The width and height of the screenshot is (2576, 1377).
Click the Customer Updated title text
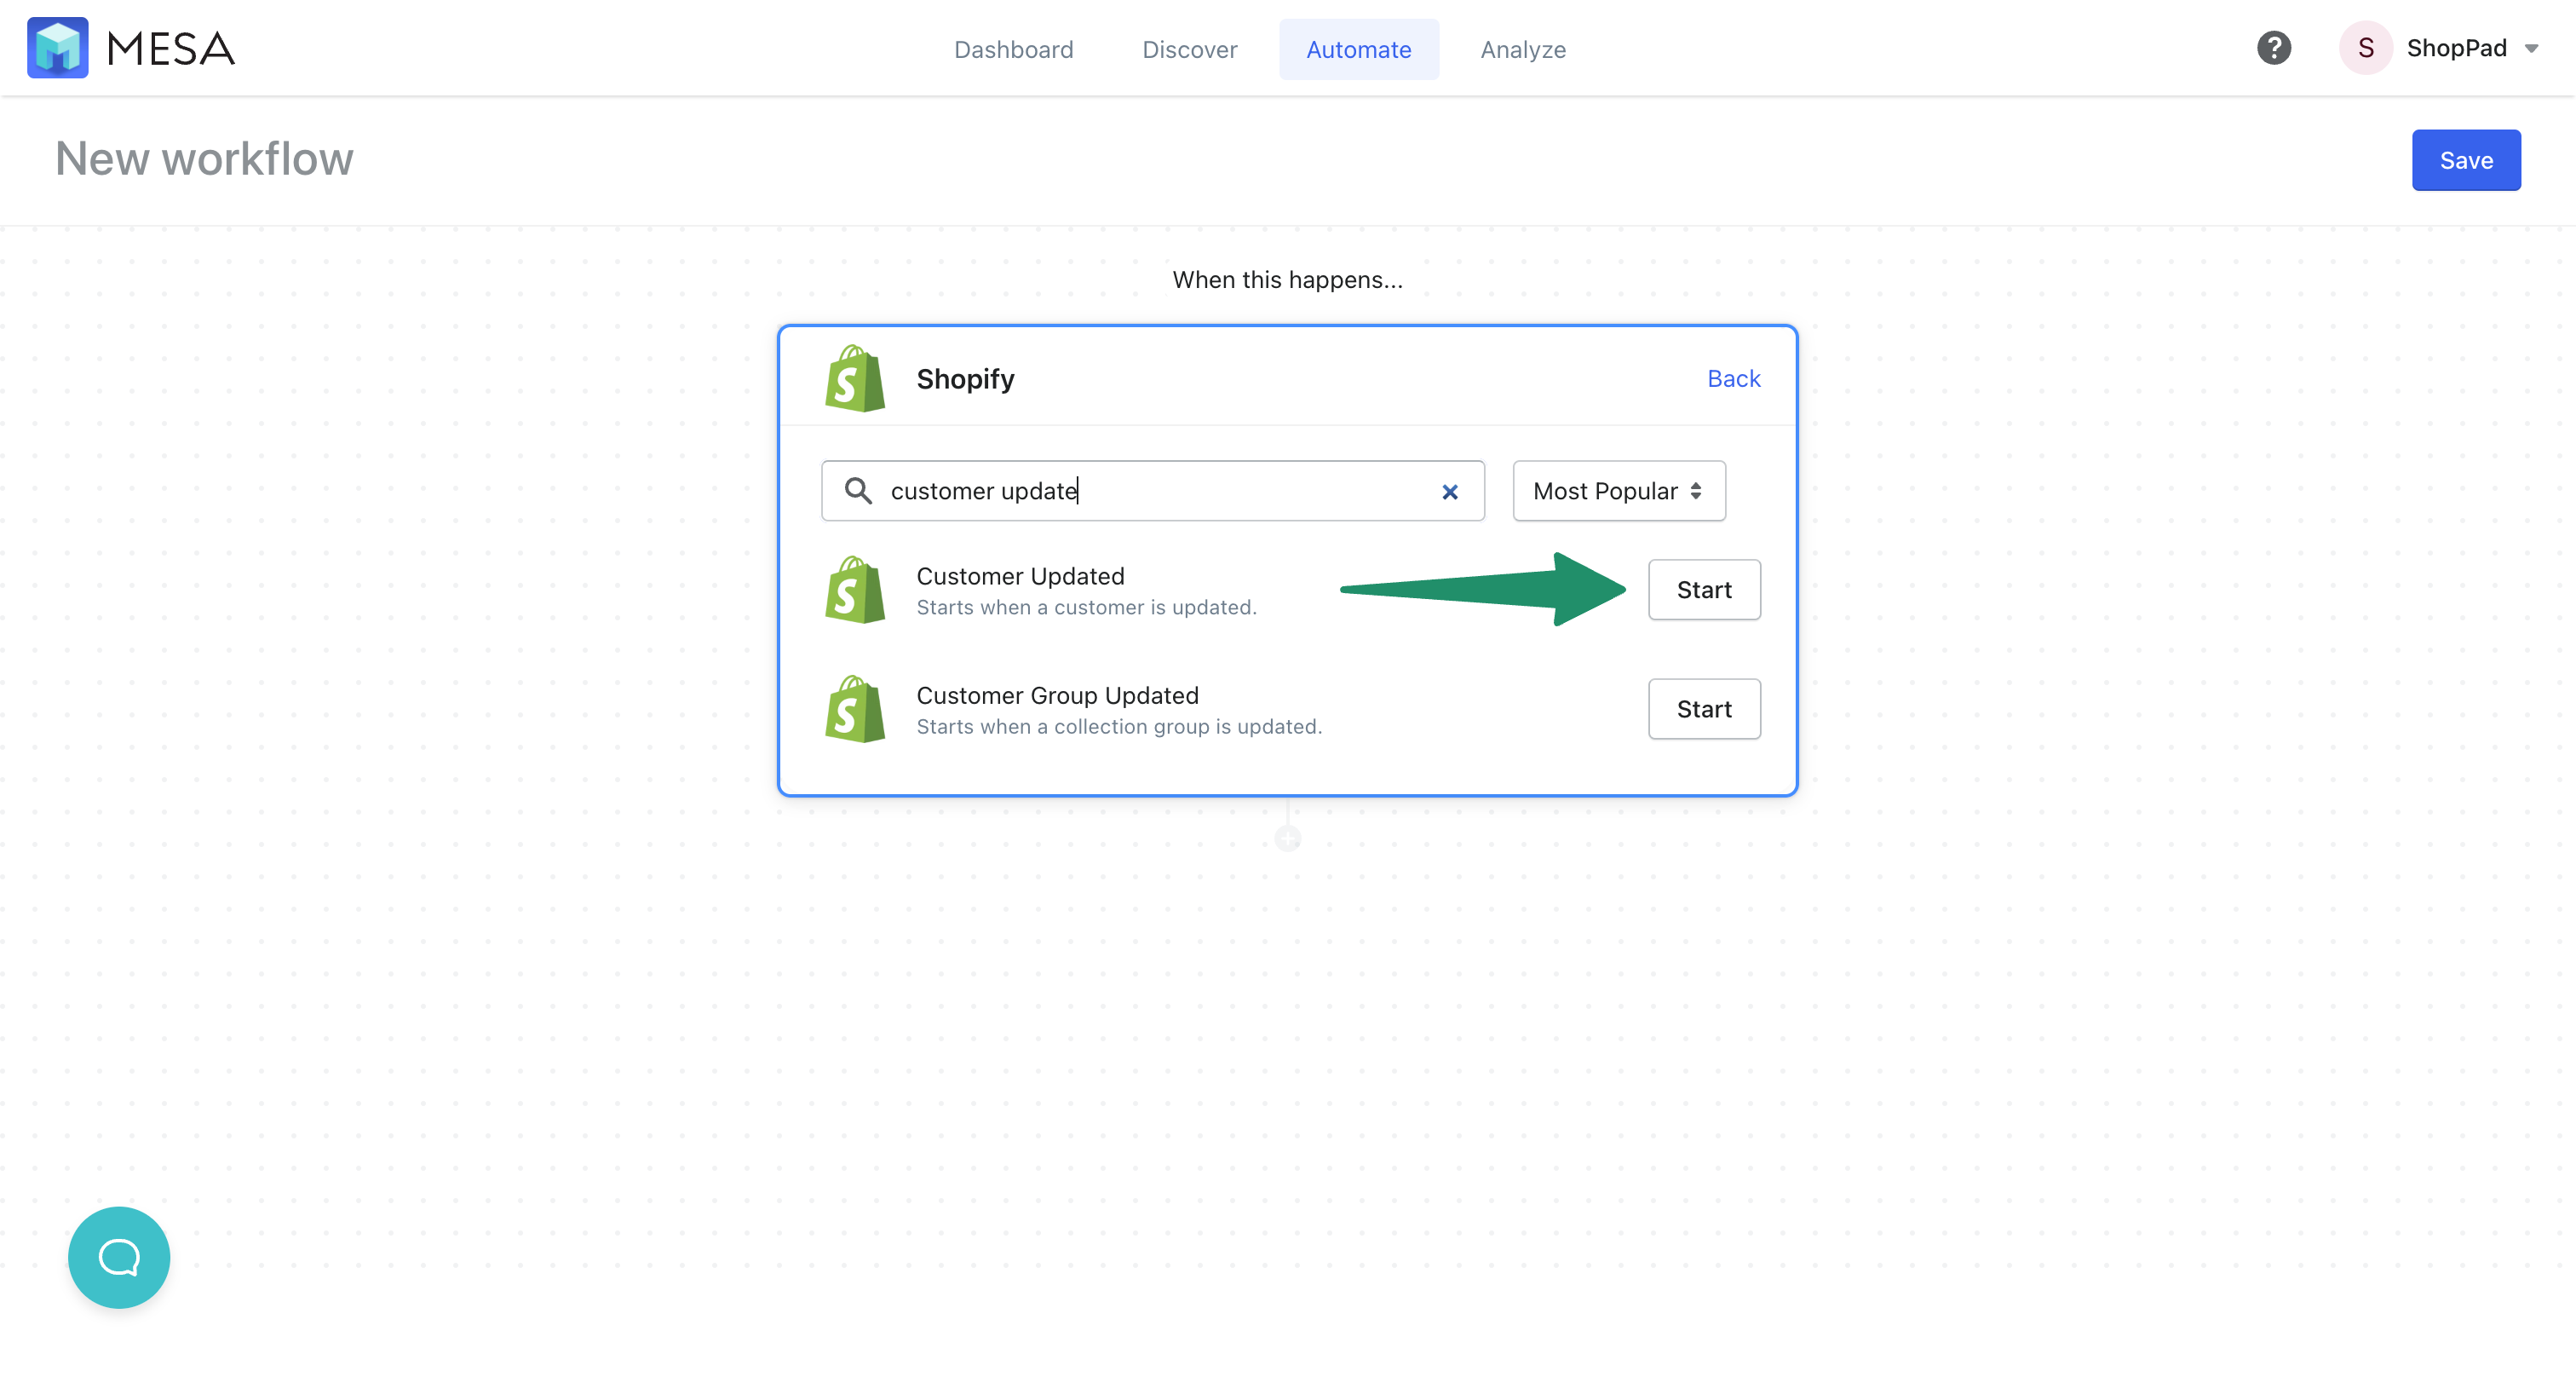click(x=1020, y=576)
